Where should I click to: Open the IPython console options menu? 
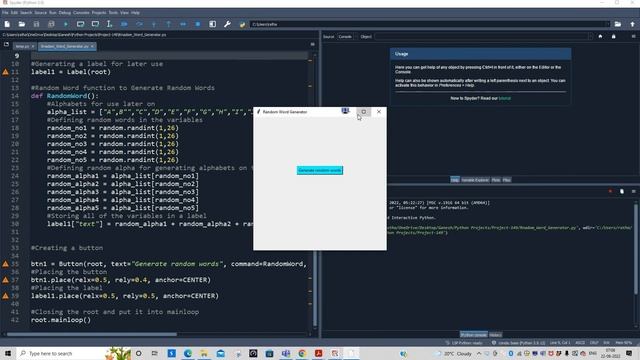pos(633,191)
